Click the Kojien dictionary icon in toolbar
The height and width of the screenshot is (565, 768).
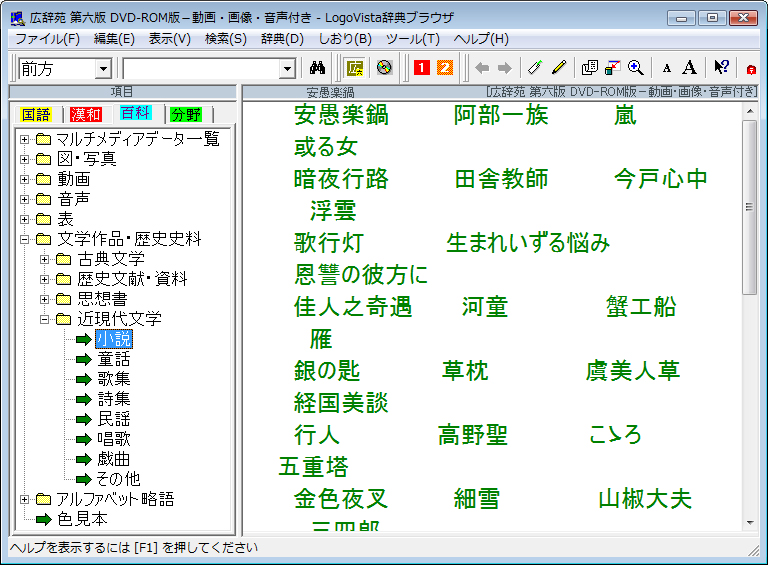click(x=355, y=68)
